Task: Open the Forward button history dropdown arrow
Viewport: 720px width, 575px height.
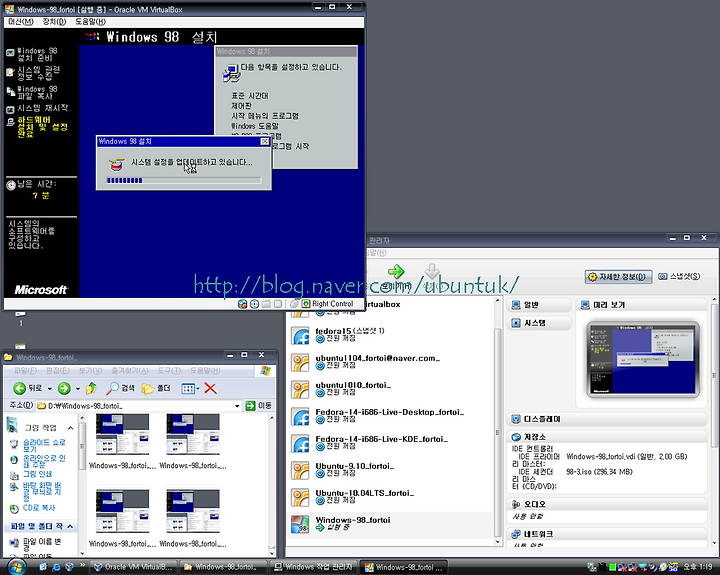Action: click(78, 389)
